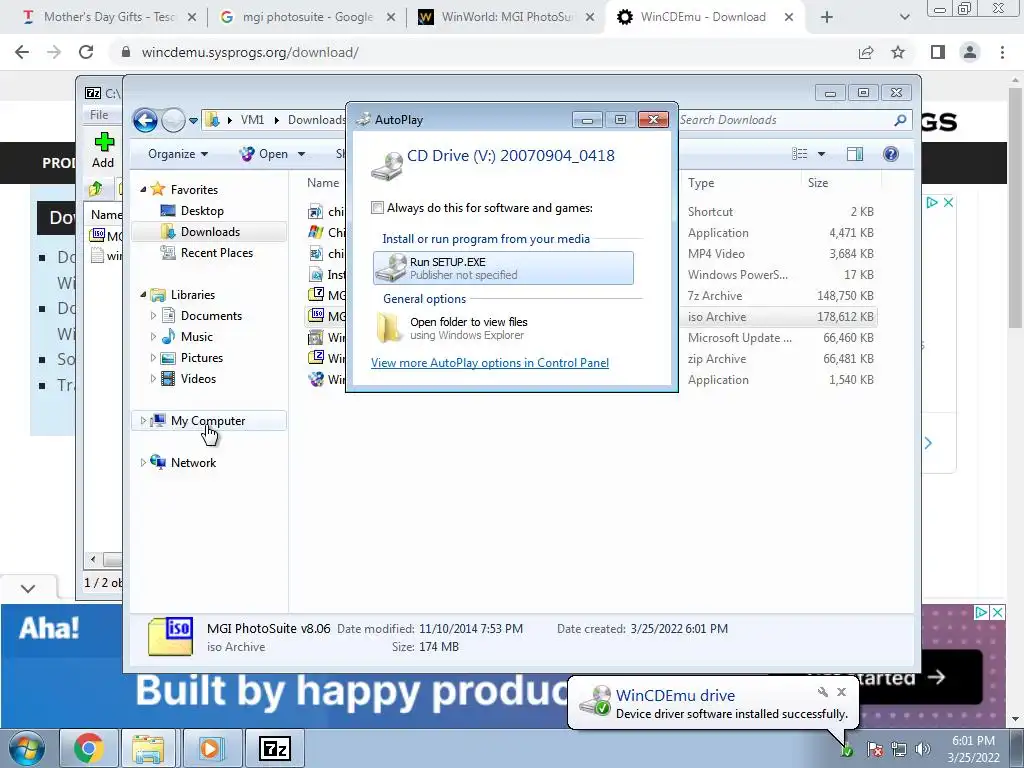Image resolution: width=1024 pixels, height=768 pixels.
Task: Select the zip Archive 66,481 KB row
Action: (591, 359)
